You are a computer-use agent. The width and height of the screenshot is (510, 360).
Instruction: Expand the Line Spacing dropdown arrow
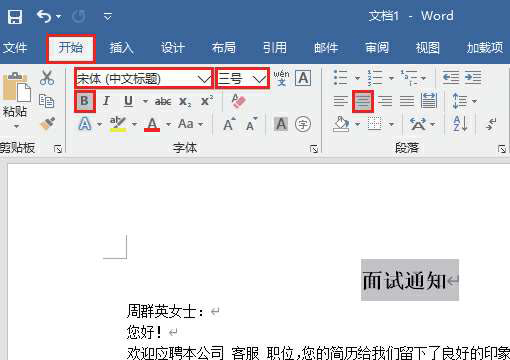(x=474, y=101)
